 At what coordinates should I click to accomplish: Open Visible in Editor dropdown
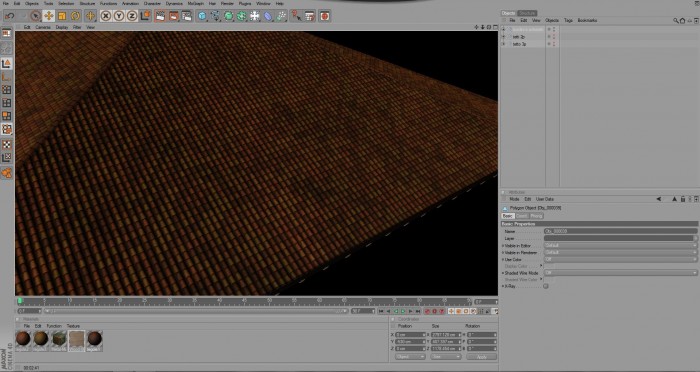pyautogui.click(x=620, y=246)
